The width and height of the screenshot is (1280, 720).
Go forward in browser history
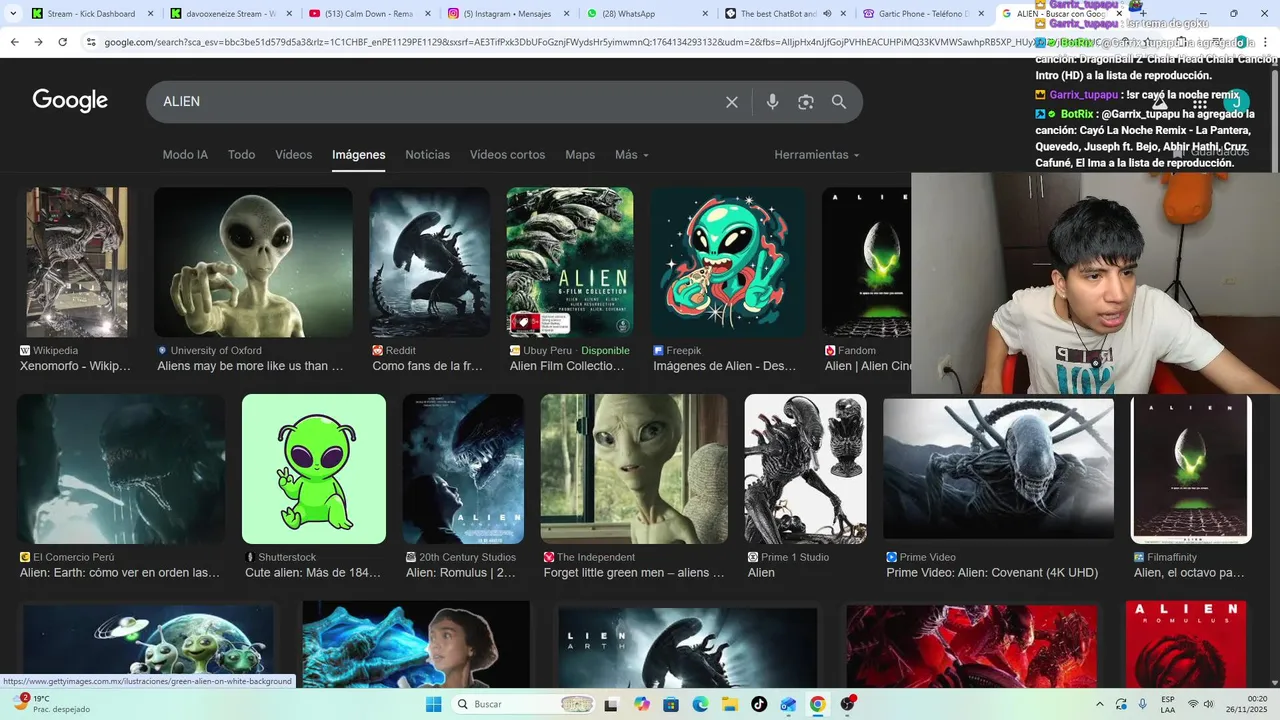coord(38,42)
